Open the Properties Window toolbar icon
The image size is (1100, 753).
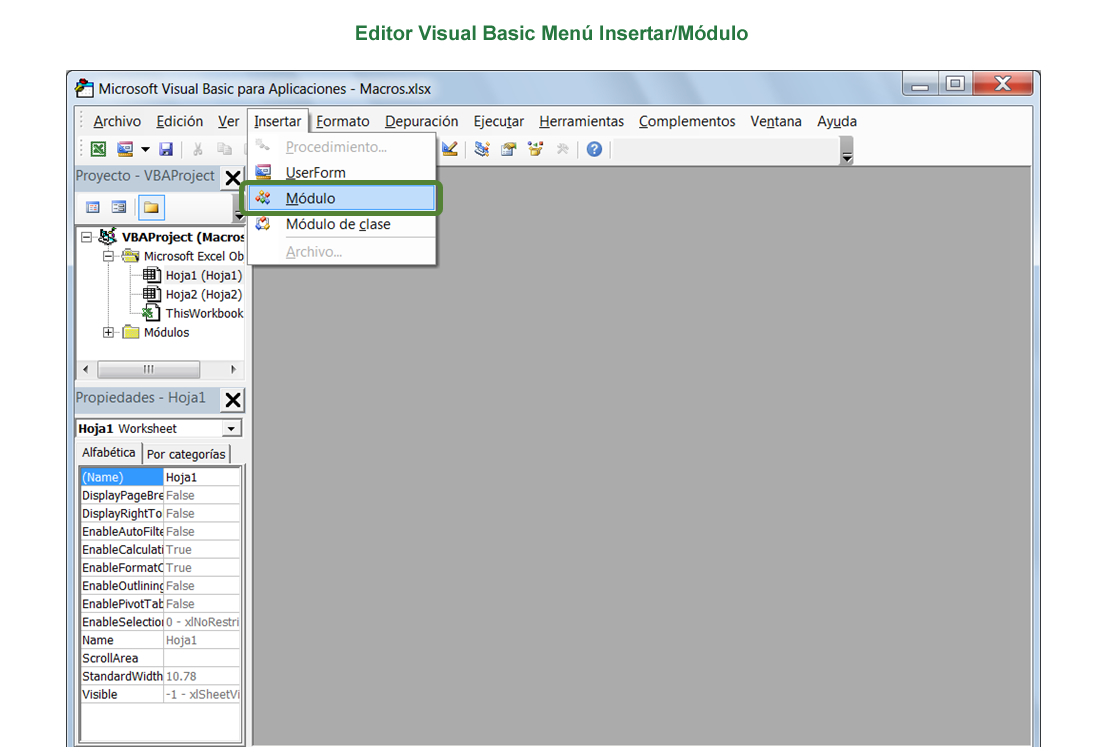pyautogui.click(x=509, y=149)
